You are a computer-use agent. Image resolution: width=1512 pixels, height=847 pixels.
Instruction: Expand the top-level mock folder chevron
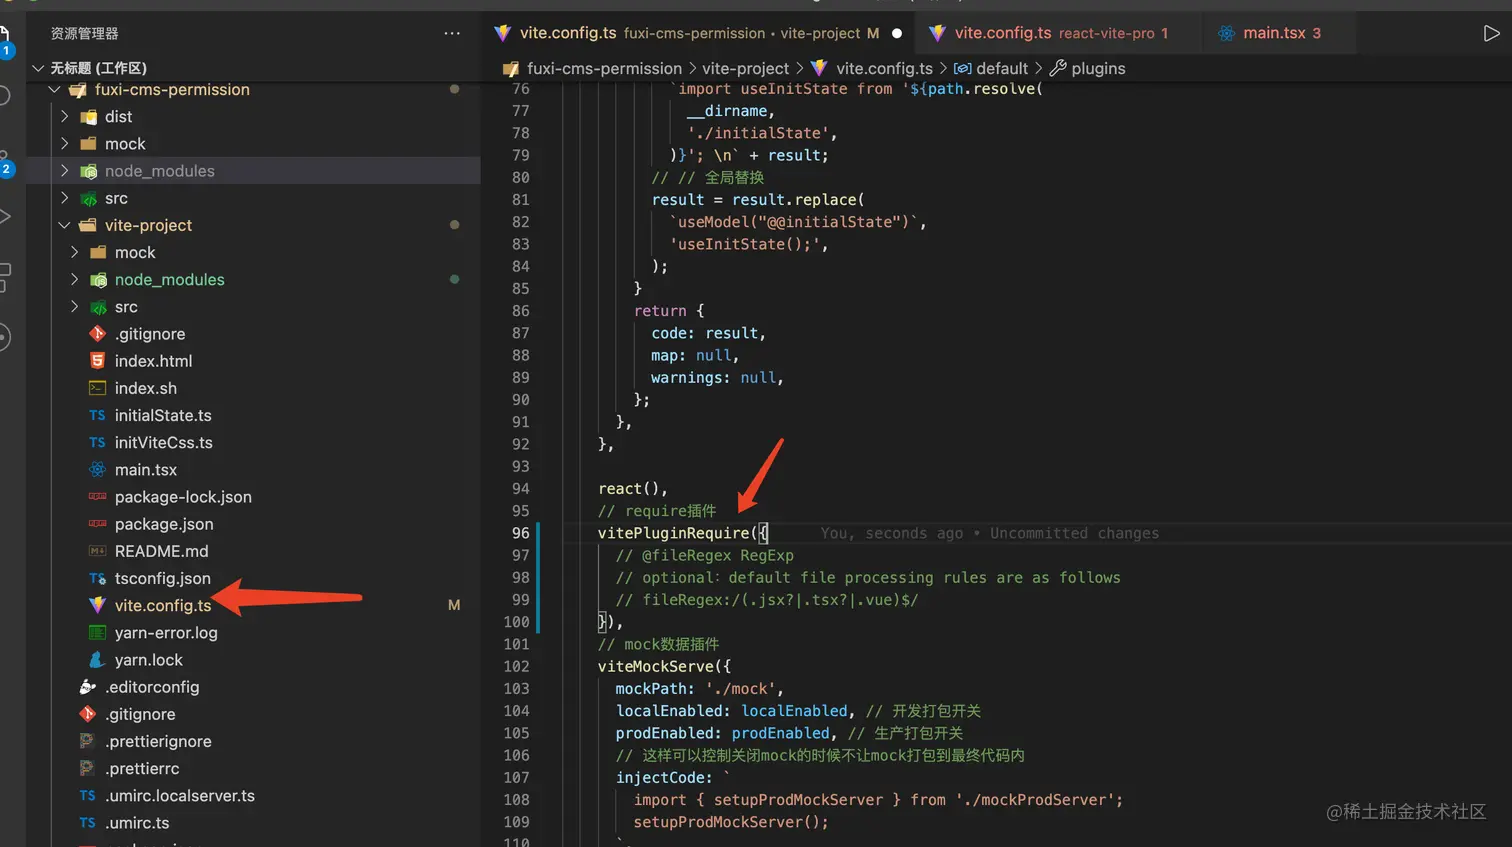coord(65,144)
